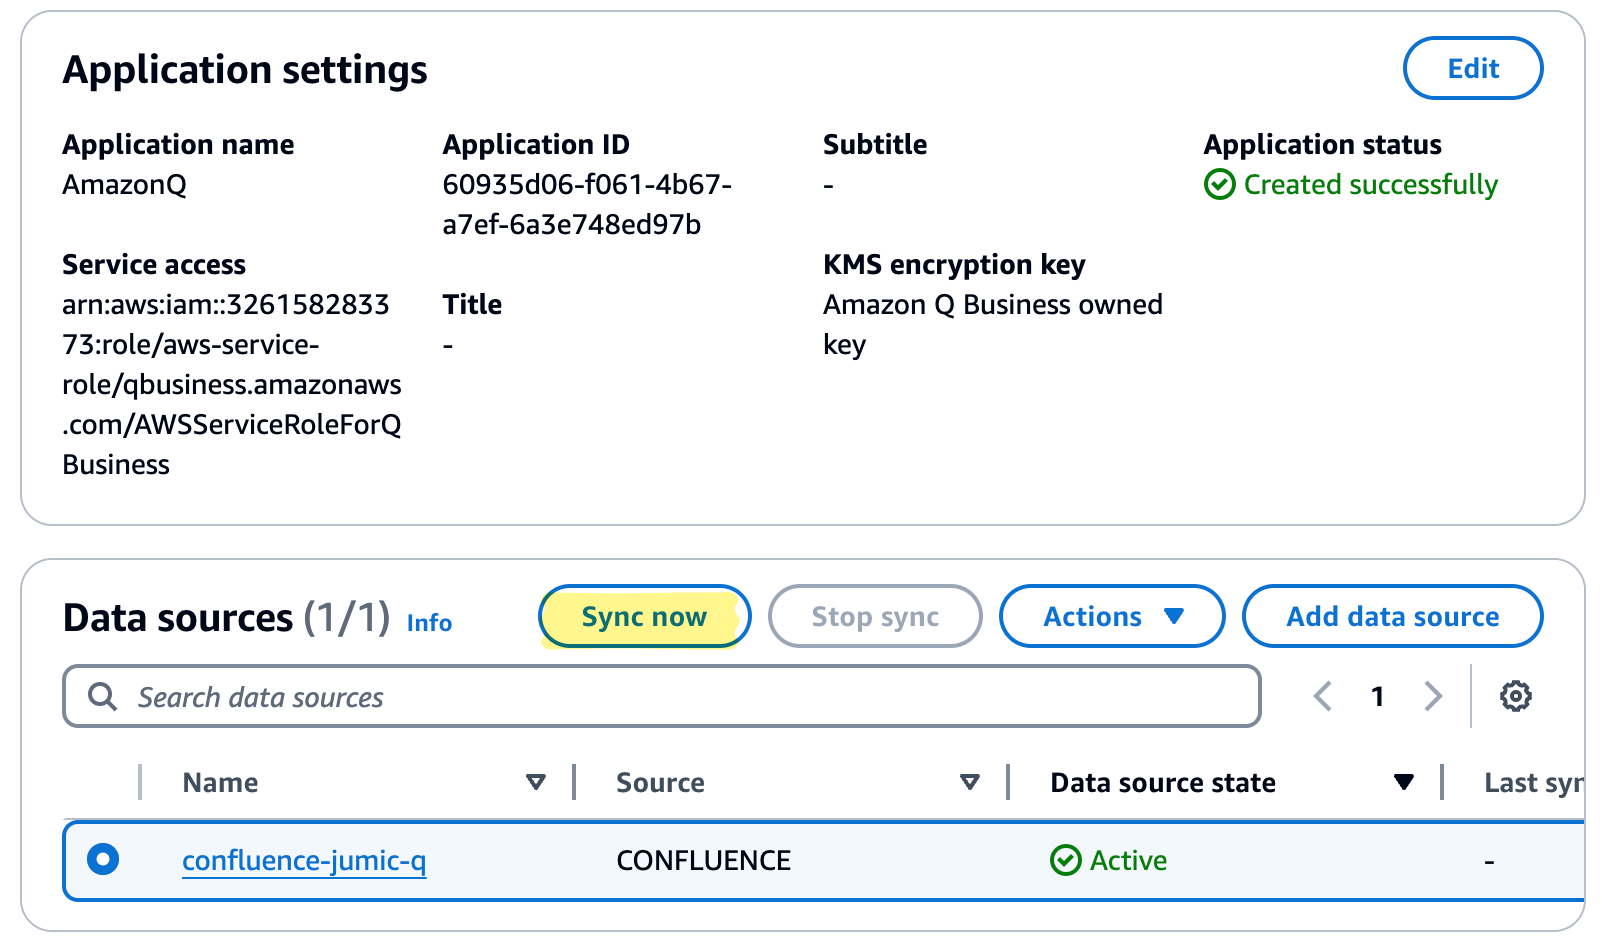Click the Last sync column header
This screenshot has width=1602, height=948.
click(x=1532, y=782)
